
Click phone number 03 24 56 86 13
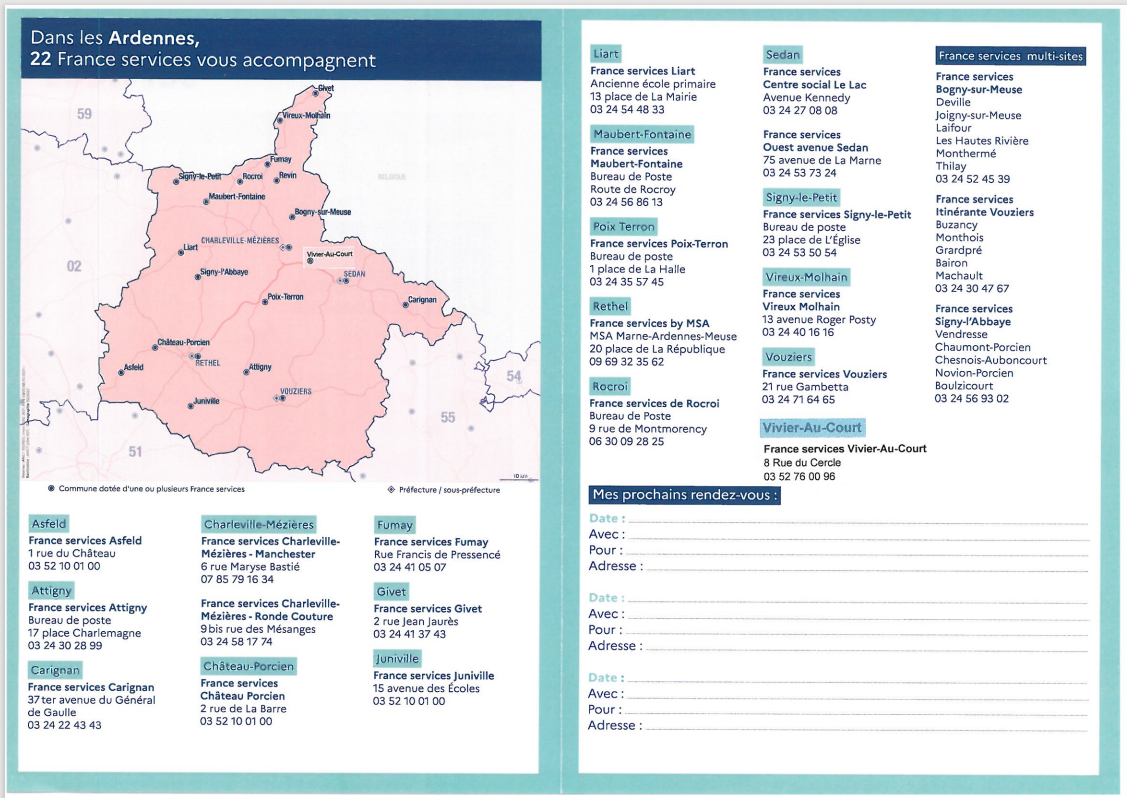(x=627, y=202)
